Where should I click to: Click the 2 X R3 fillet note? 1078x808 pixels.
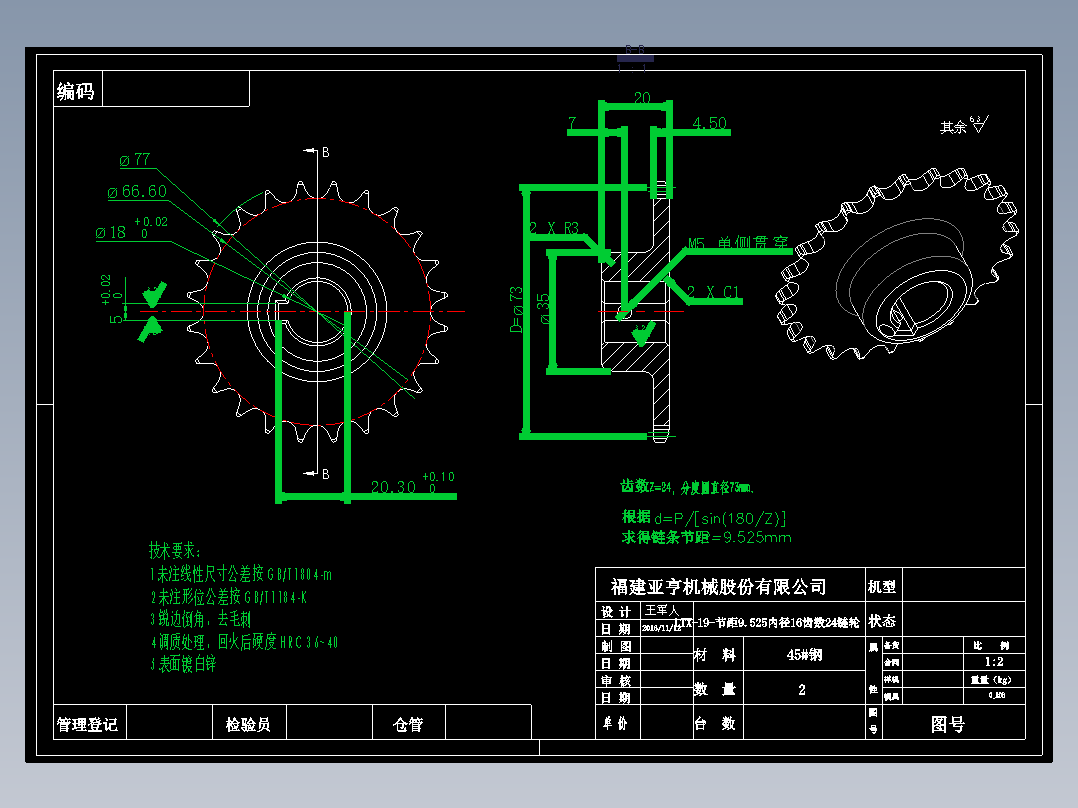click(554, 228)
